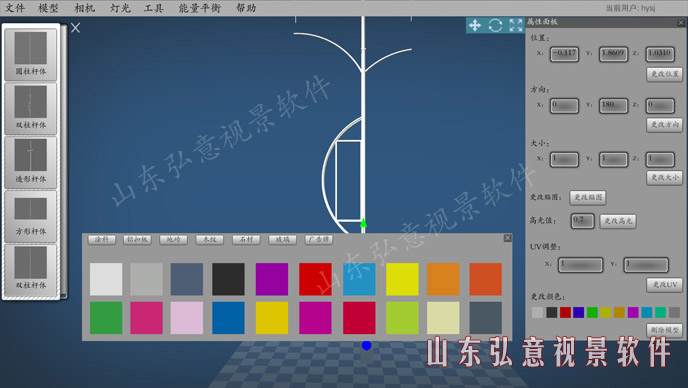Click the green arrow gizmo on the pole

pos(363,223)
